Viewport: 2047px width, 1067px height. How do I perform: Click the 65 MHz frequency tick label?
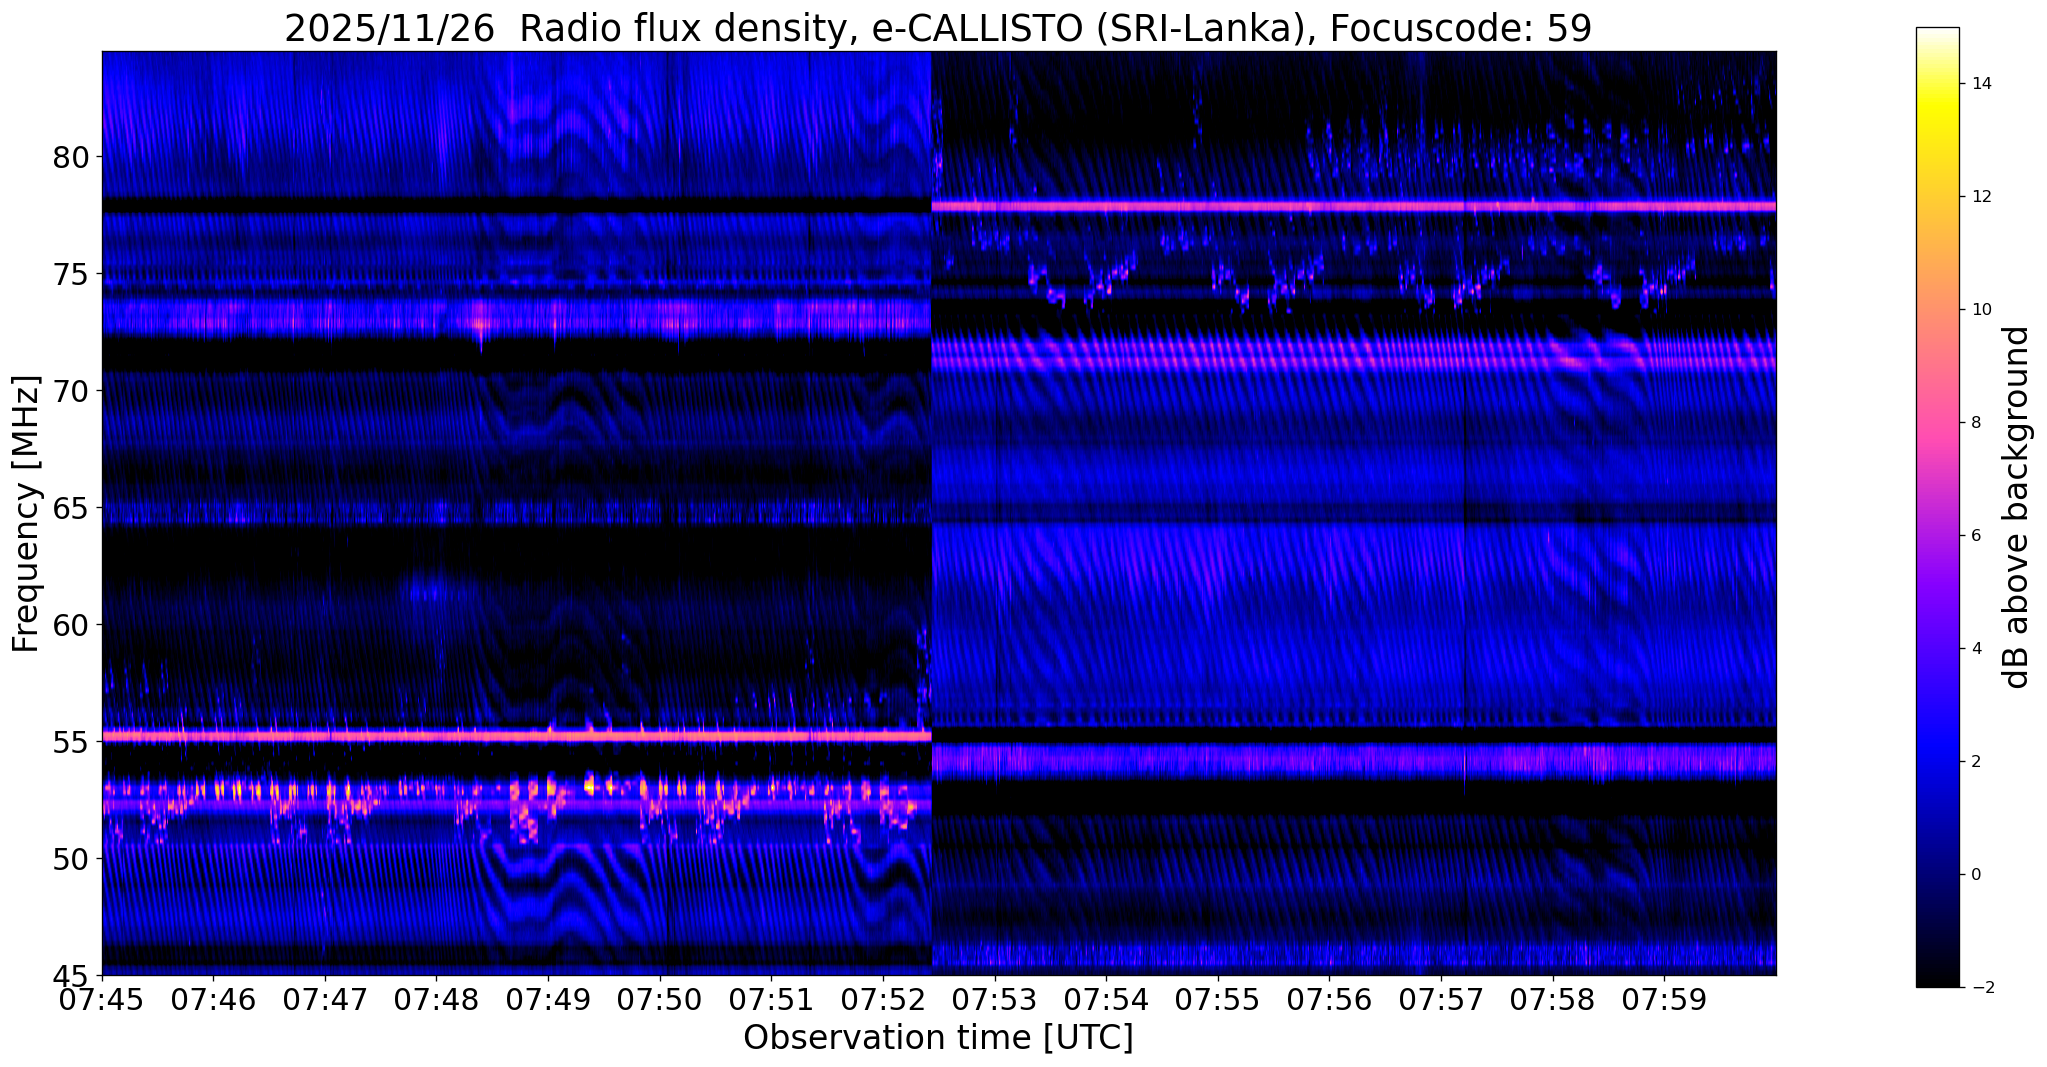(x=70, y=507)
